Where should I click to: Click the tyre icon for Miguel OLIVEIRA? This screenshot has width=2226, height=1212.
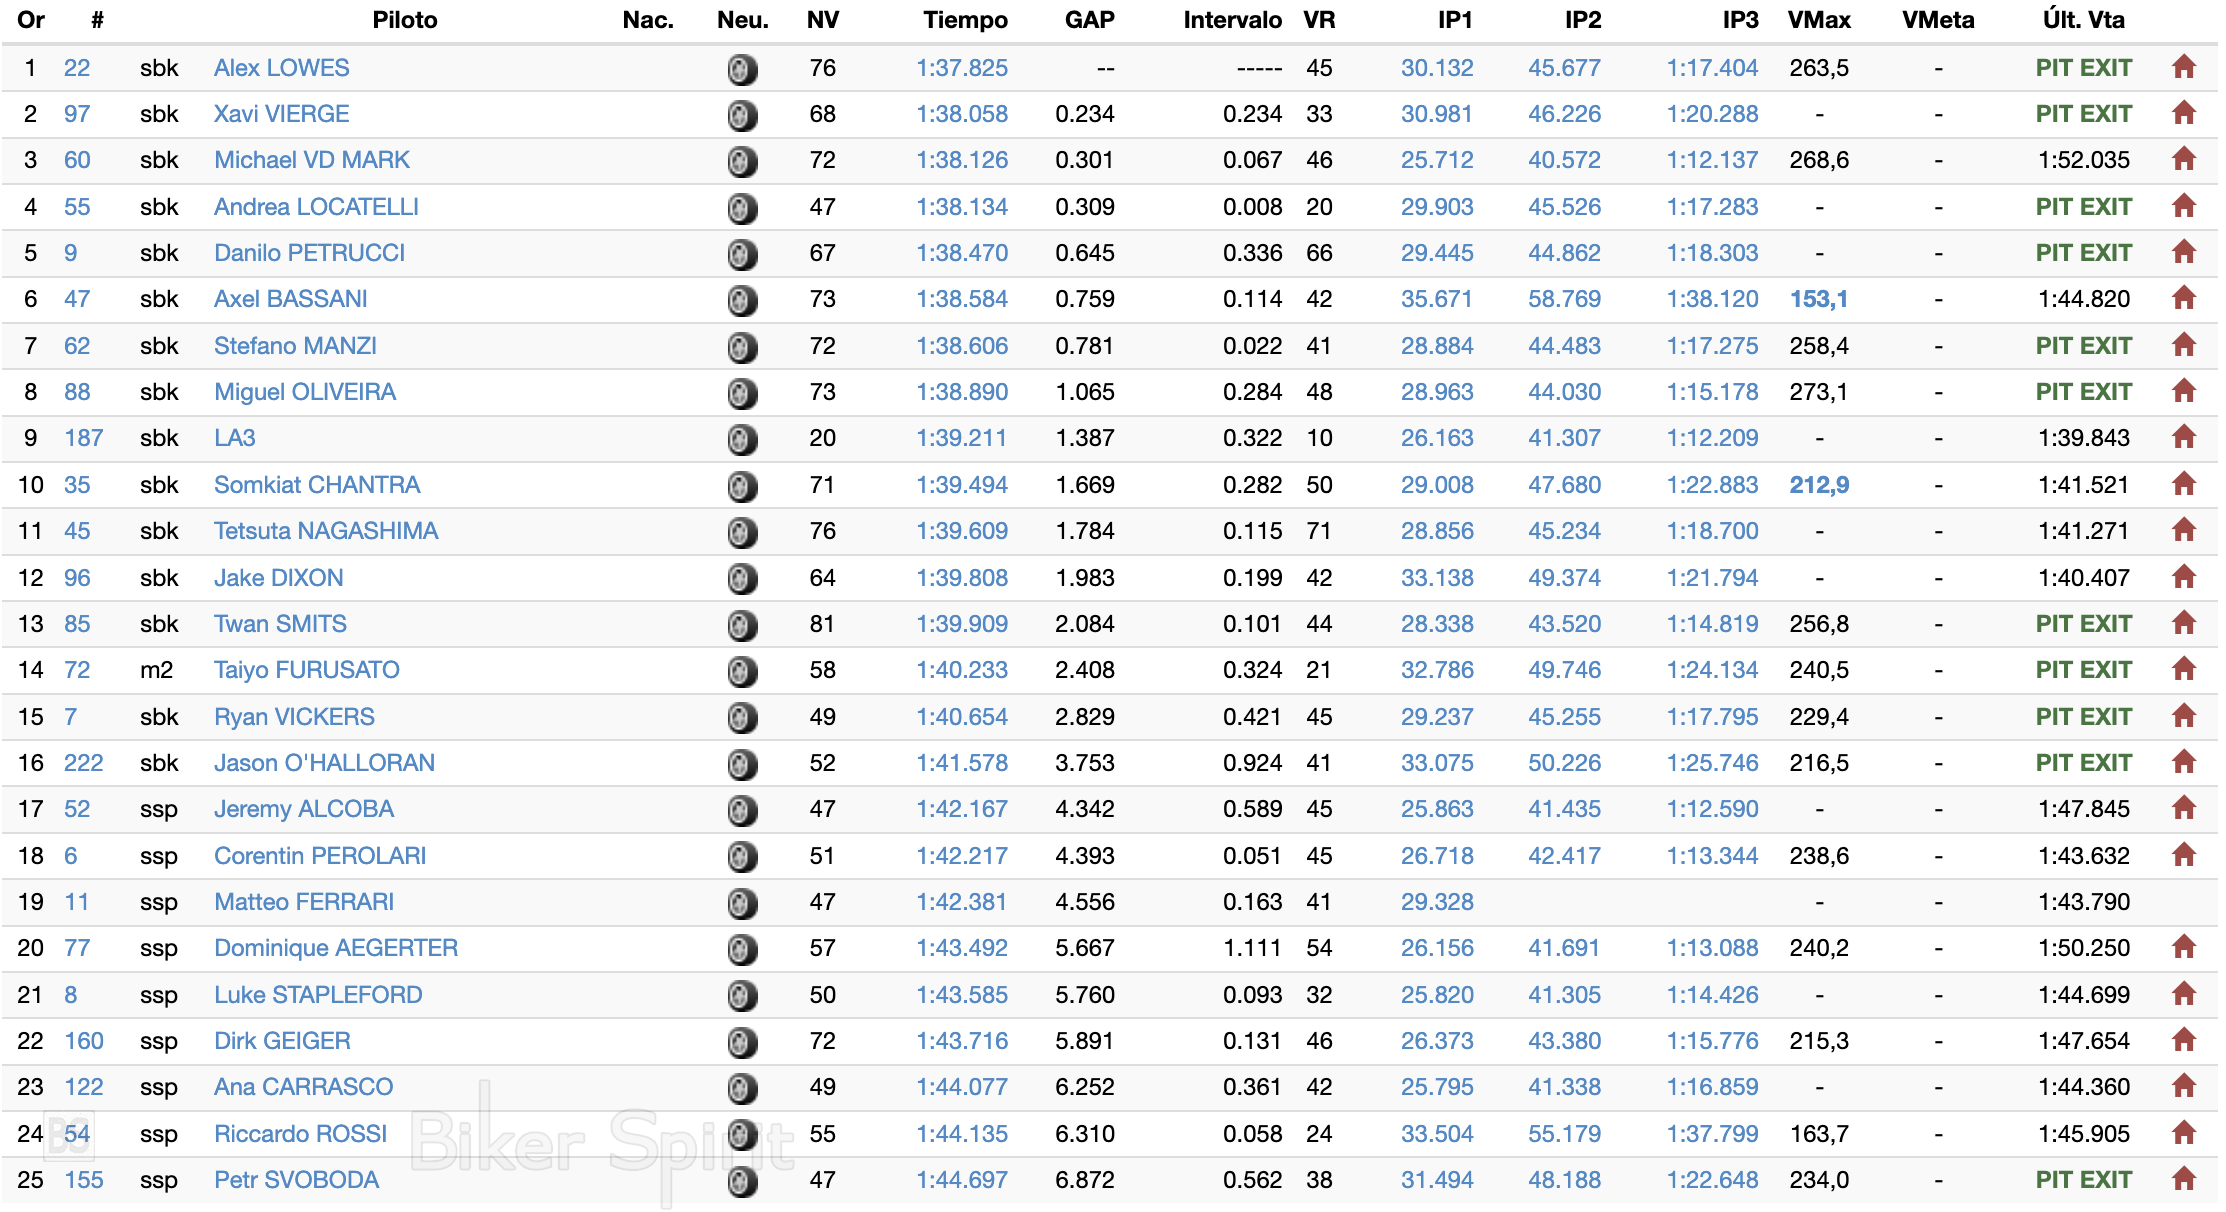coord(742,394)
